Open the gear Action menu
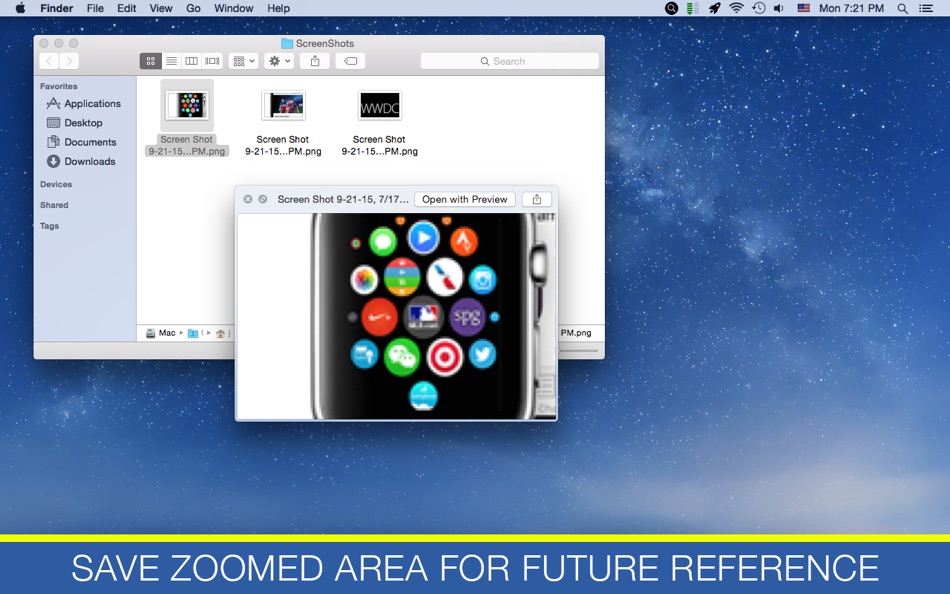Image resolution: width=950 pixels, height=594 pixels. click(279, 61)
